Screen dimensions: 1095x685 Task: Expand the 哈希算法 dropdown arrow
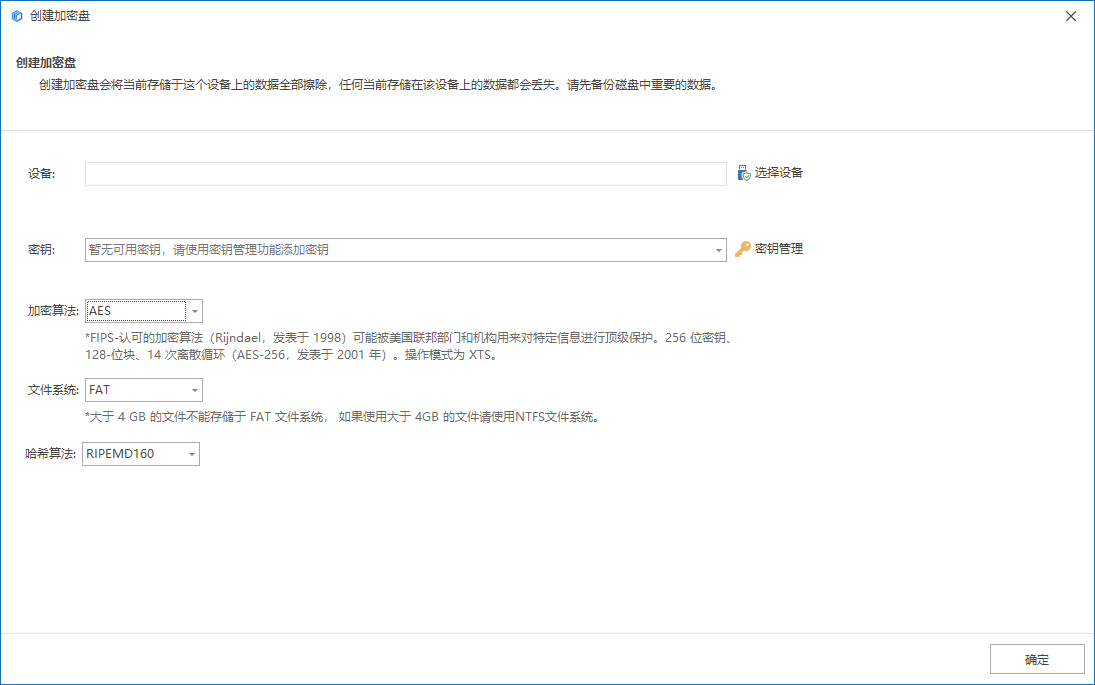point(191,454)
